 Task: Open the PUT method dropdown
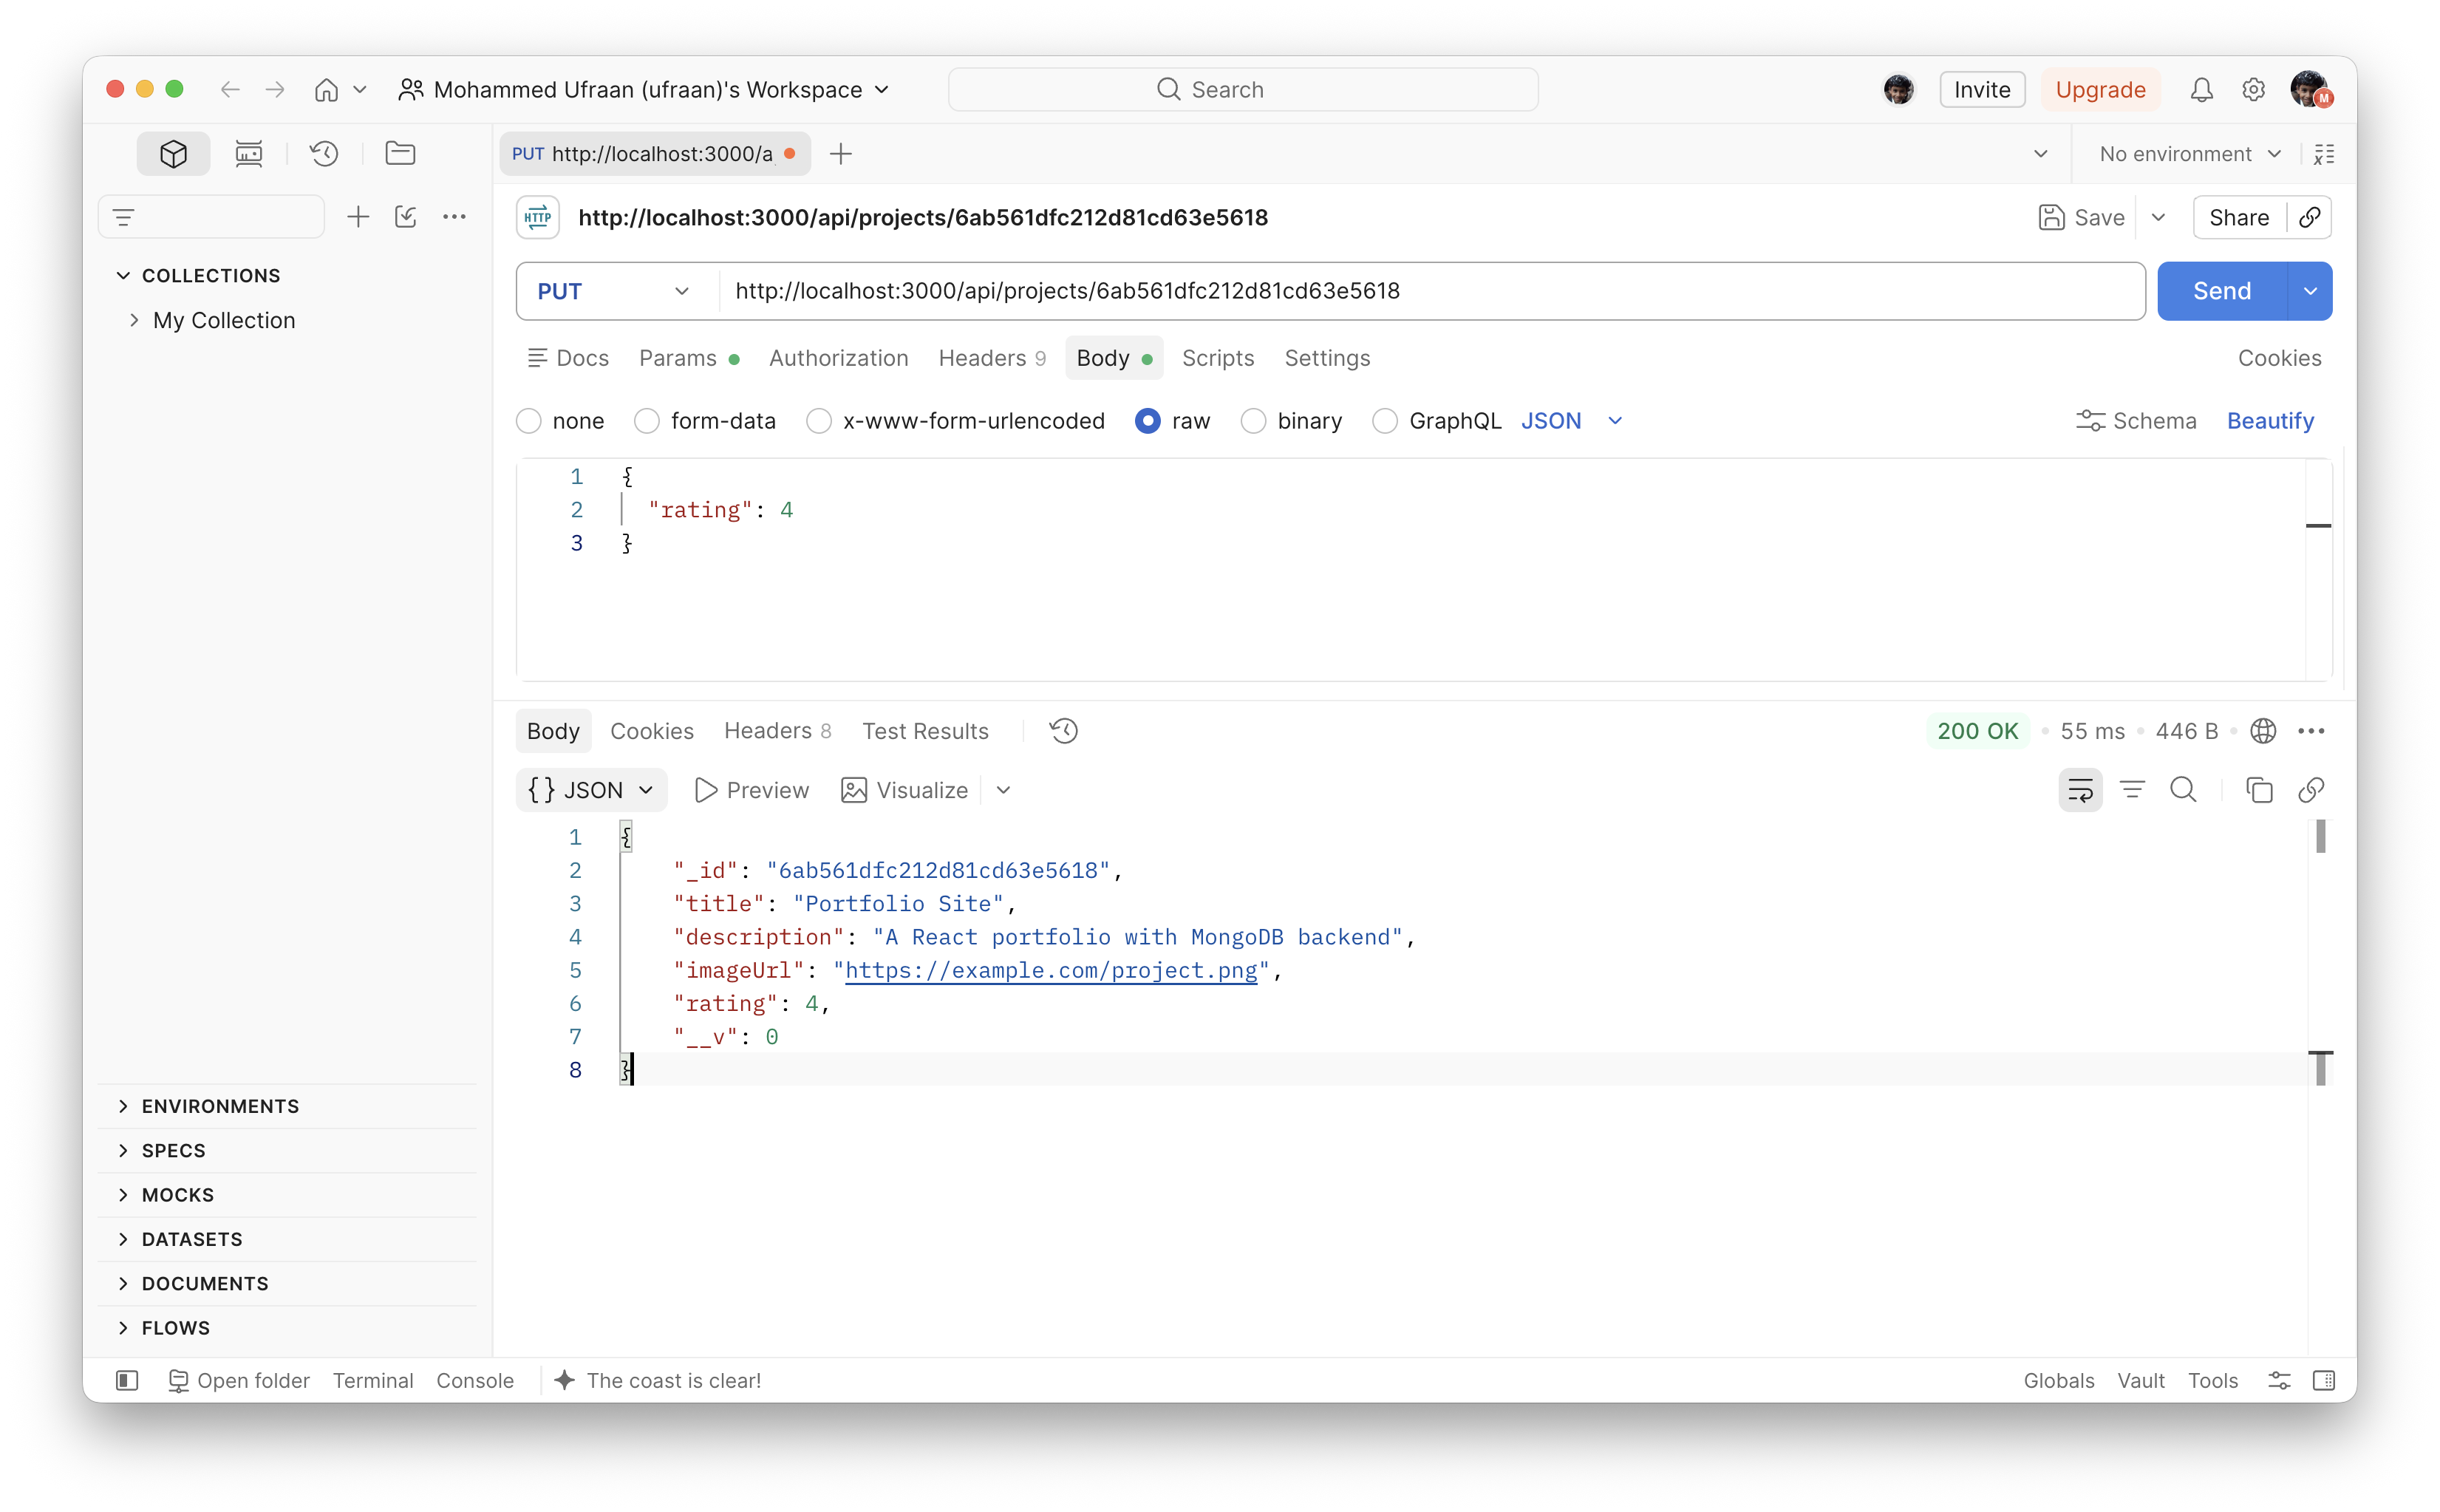coord(616,291)
